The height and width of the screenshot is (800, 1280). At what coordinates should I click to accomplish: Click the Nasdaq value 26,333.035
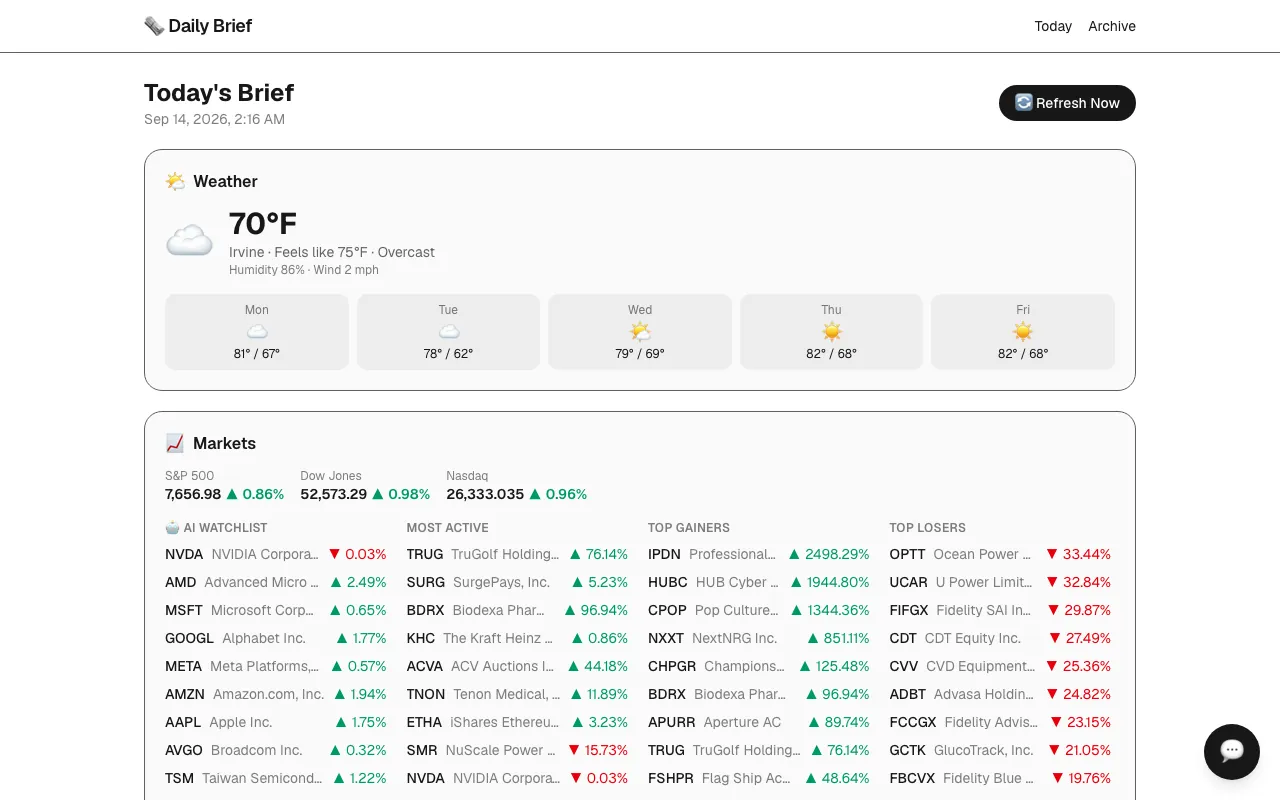[x=485, y=494]
